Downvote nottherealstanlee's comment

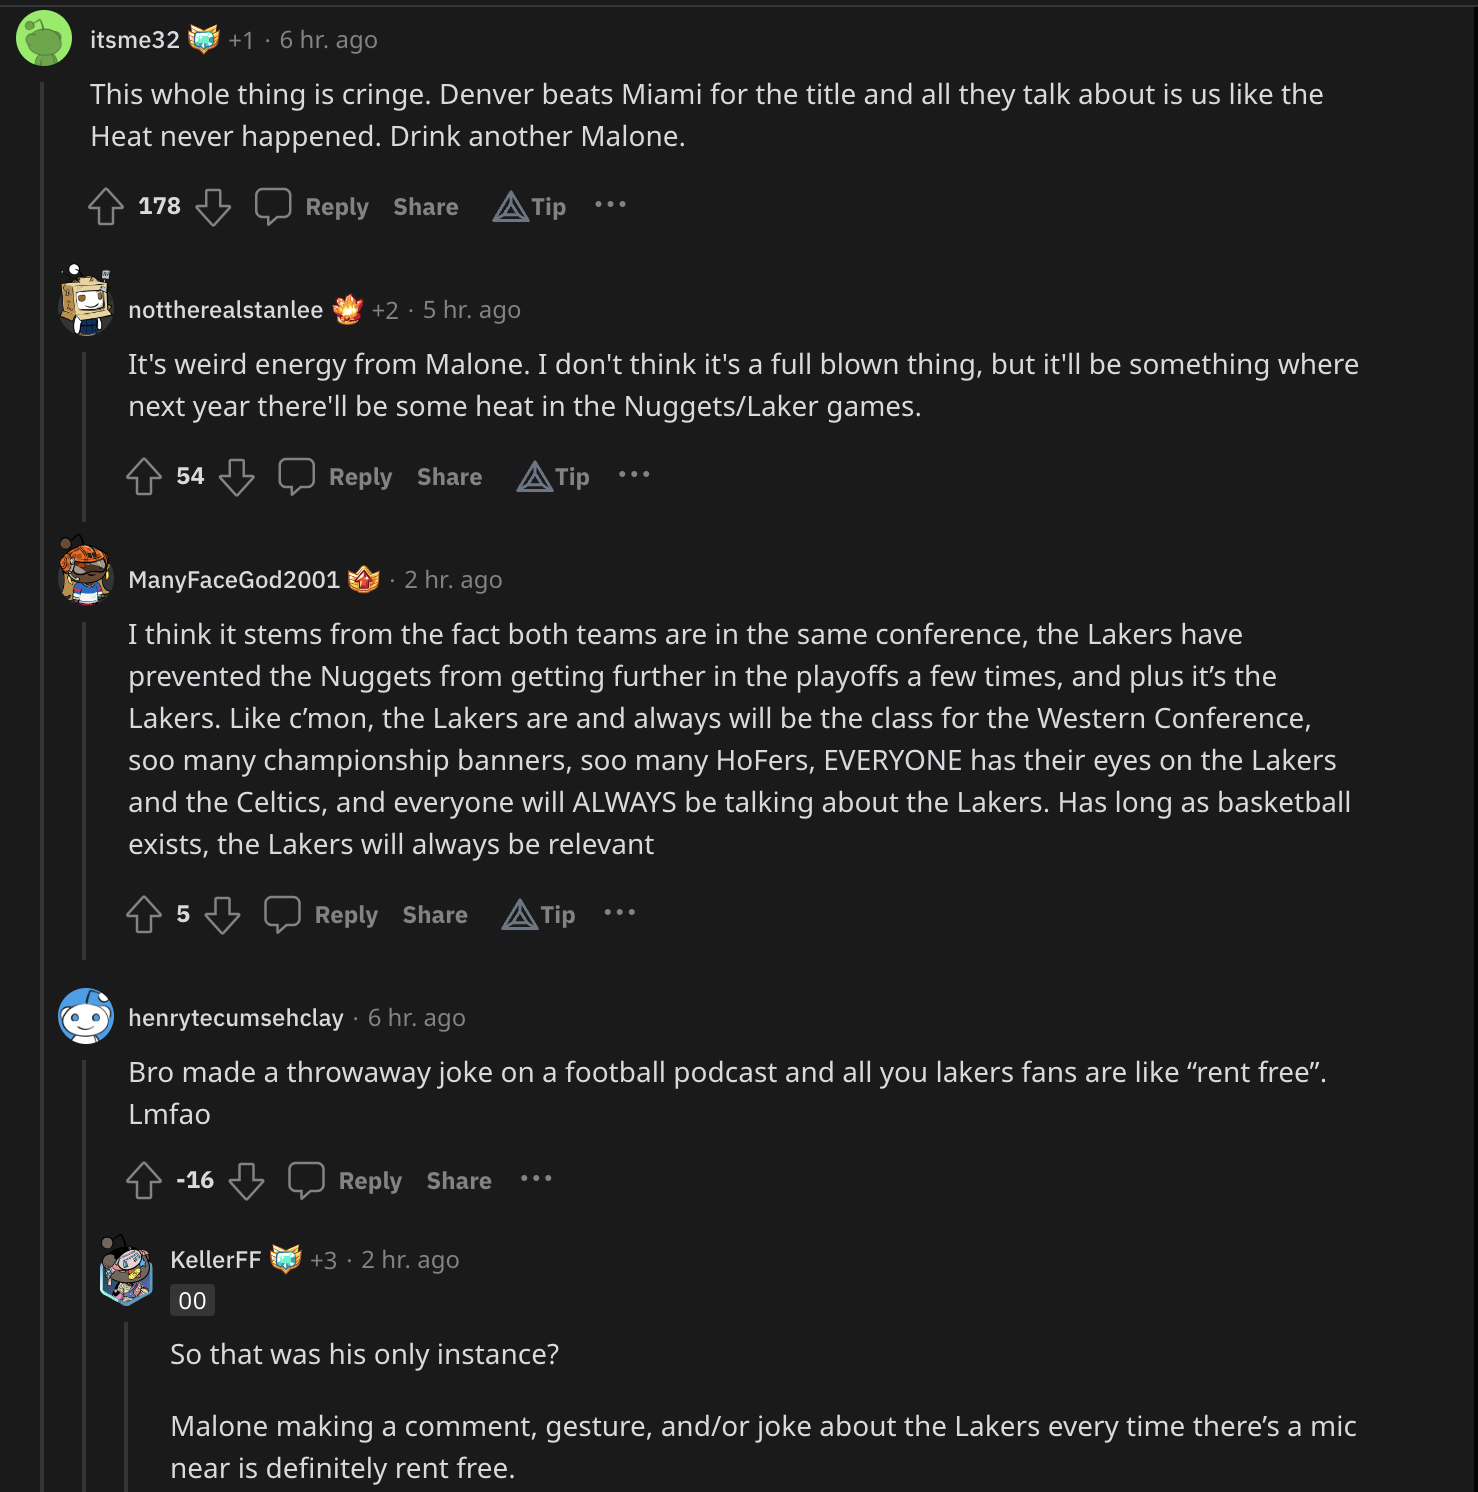pos(237,477)
